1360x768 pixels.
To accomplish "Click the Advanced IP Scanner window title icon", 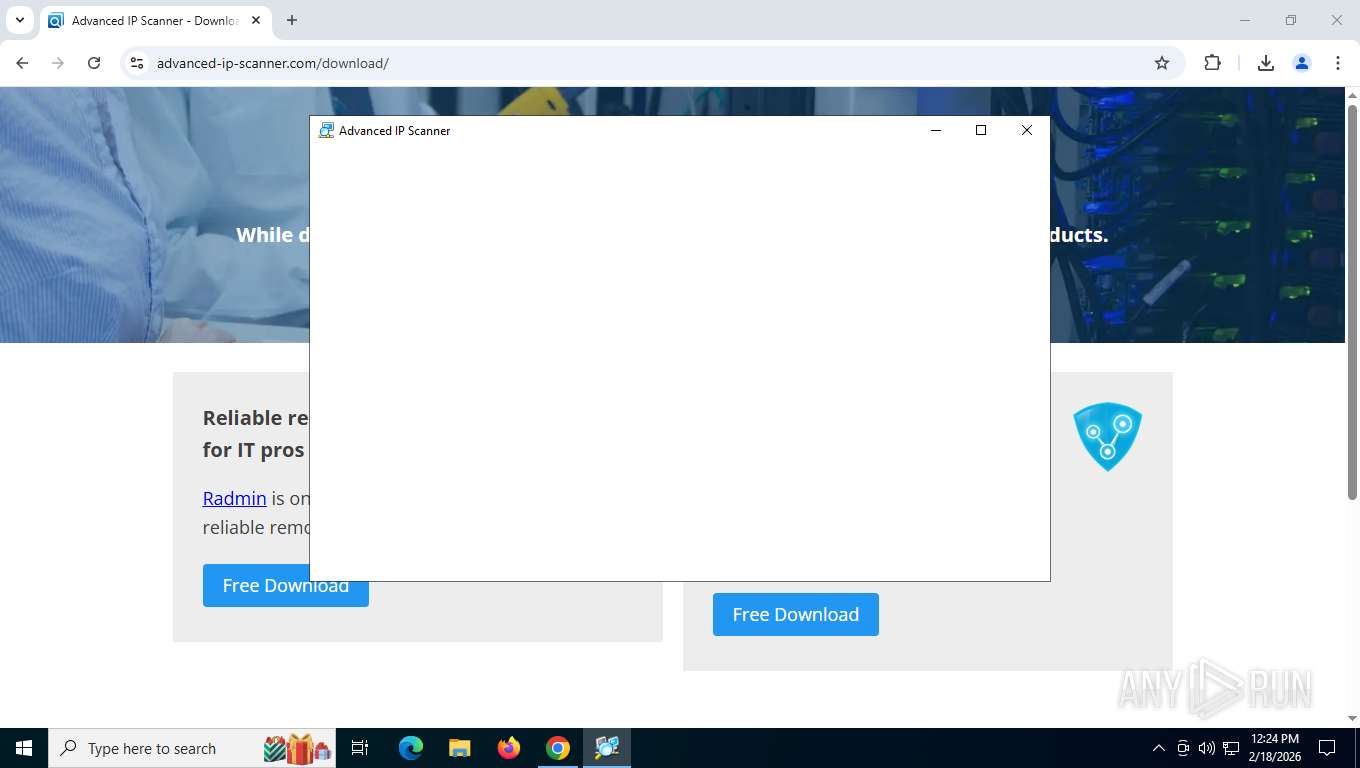I will click(x=326, y=130).
